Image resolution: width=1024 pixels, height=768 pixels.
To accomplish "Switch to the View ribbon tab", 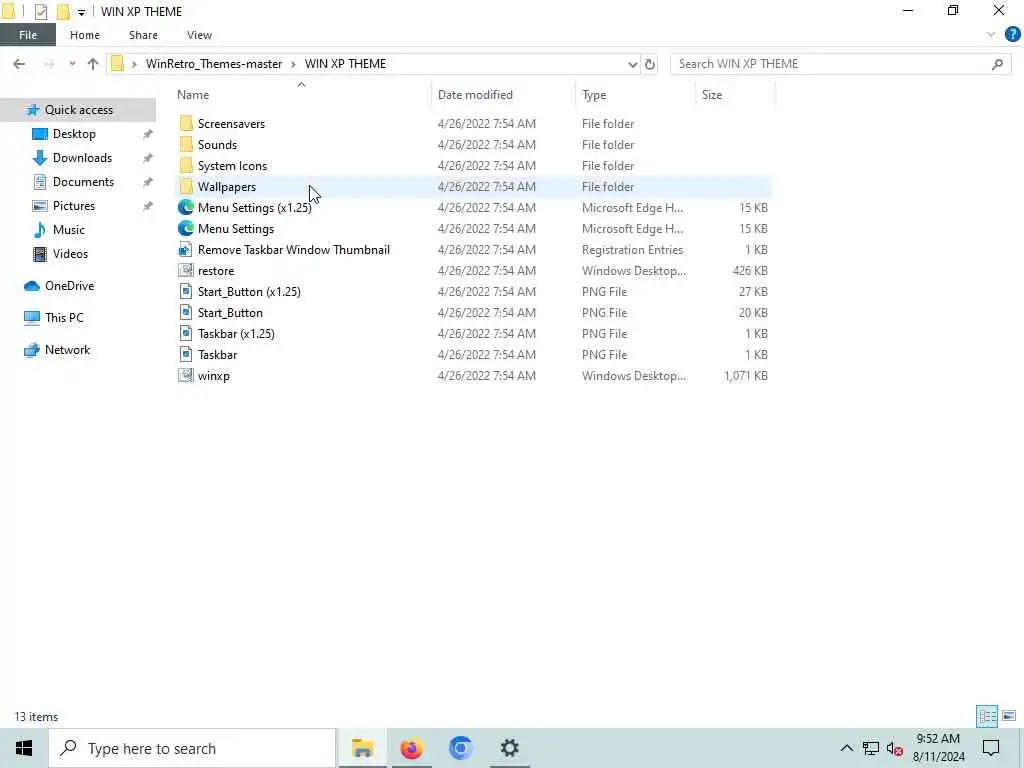I will [199, 35].
